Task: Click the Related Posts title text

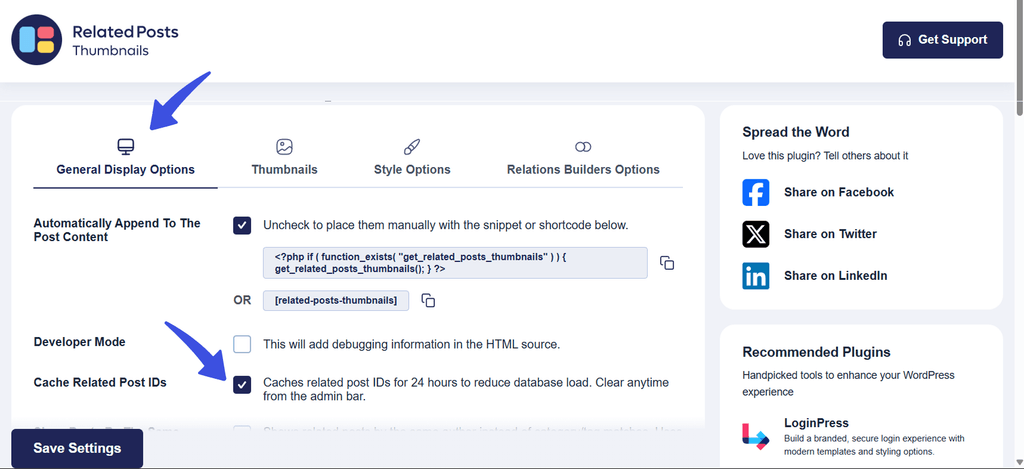Action: point(125,31)
